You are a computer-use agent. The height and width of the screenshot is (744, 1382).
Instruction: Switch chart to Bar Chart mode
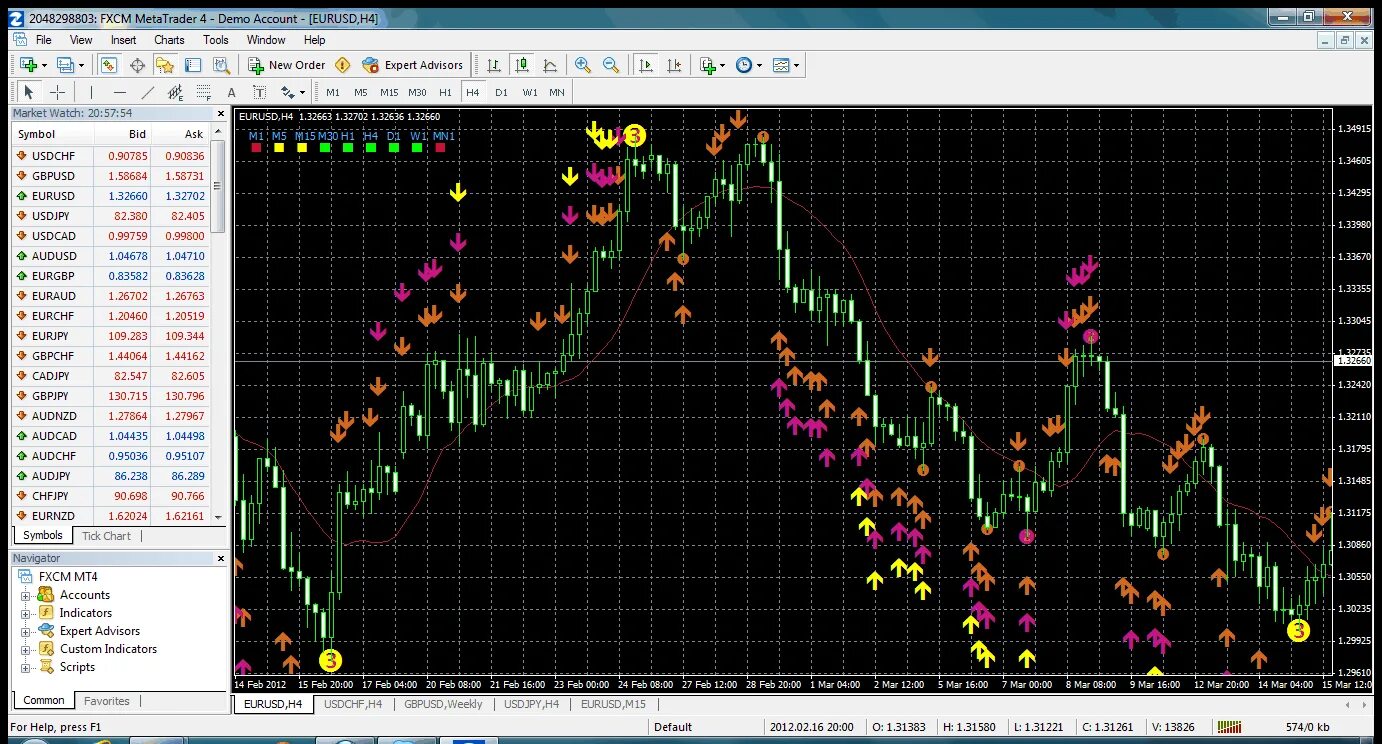494,65
